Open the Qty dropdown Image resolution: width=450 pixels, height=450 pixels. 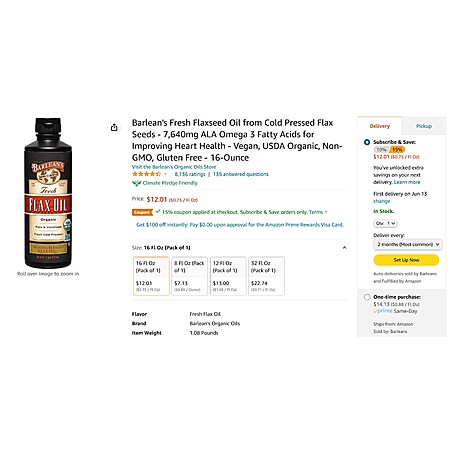click(385, 223)
